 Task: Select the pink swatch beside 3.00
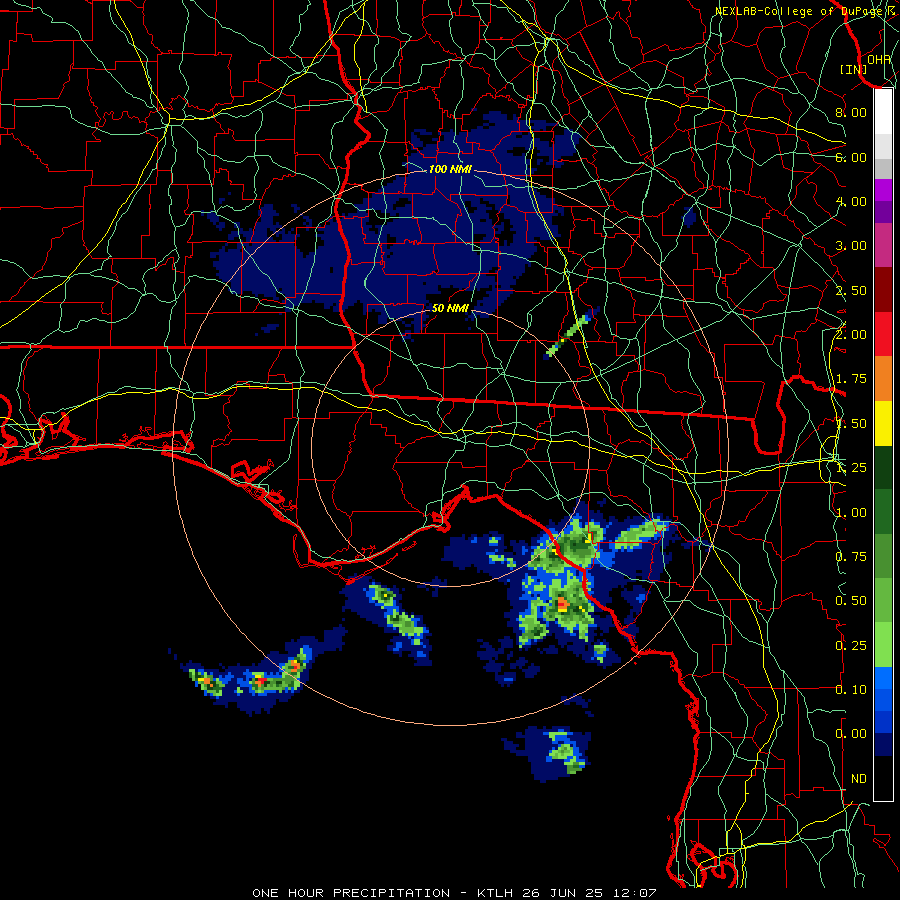(x=883, y=246)
